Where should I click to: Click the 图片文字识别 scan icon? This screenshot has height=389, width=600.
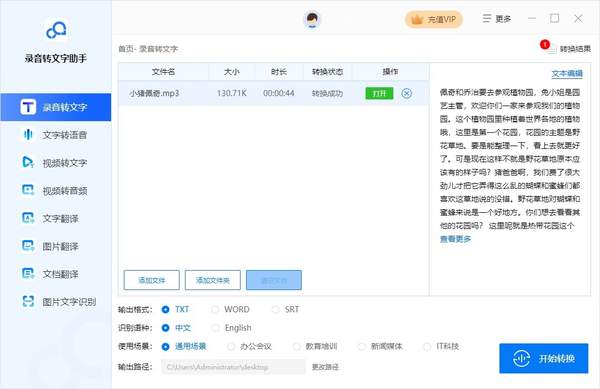[x=28, y=301]
